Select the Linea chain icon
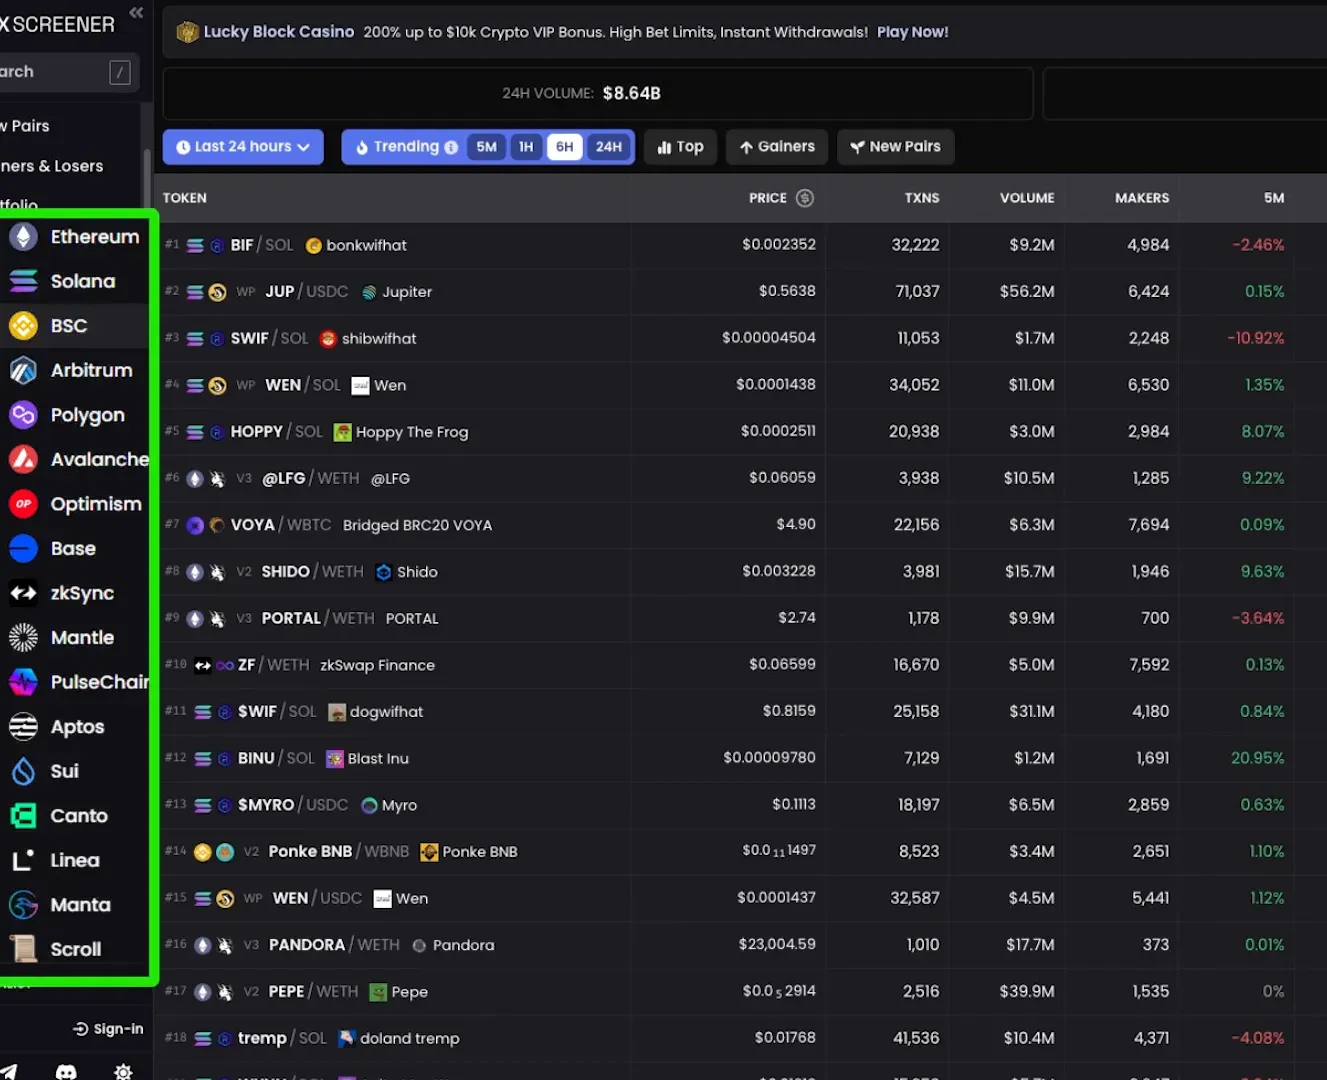Image resolution: width=1327 pixels, height=1080 pixels. click(x=23, y=860)
